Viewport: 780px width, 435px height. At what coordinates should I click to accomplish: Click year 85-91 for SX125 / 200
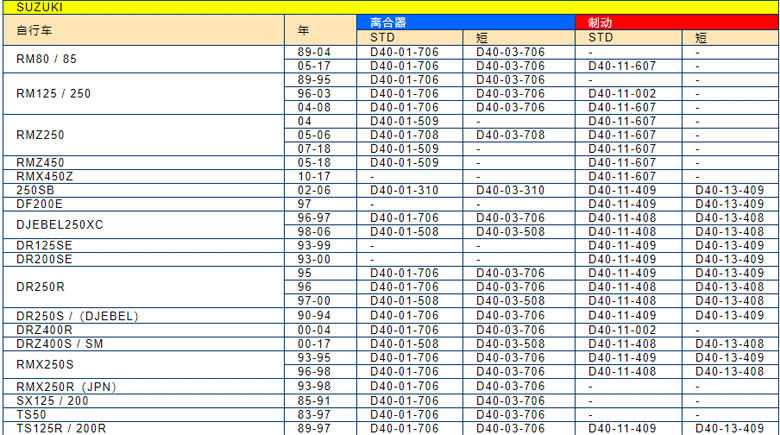314,401
